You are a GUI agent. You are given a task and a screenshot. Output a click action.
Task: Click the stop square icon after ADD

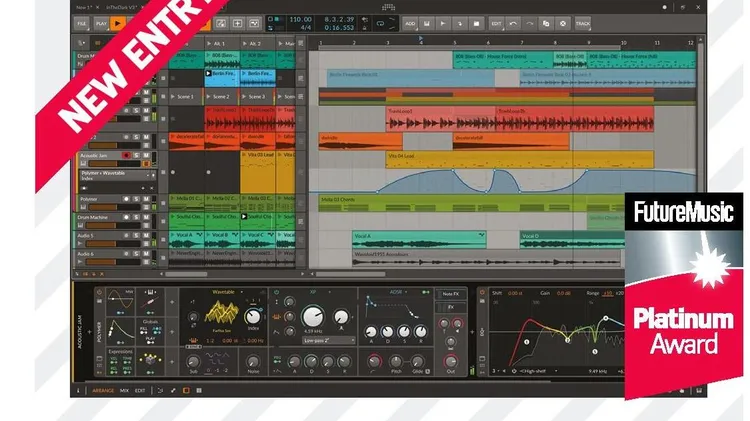pos(476,23)
